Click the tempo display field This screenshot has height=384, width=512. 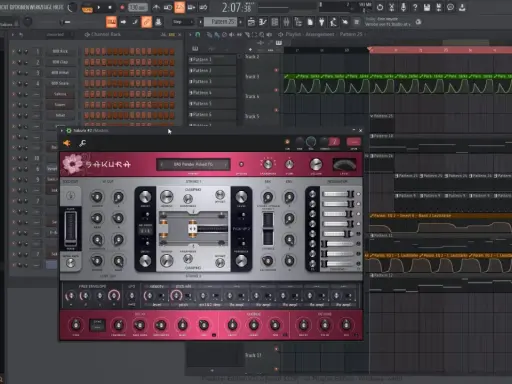coord(138,7)
